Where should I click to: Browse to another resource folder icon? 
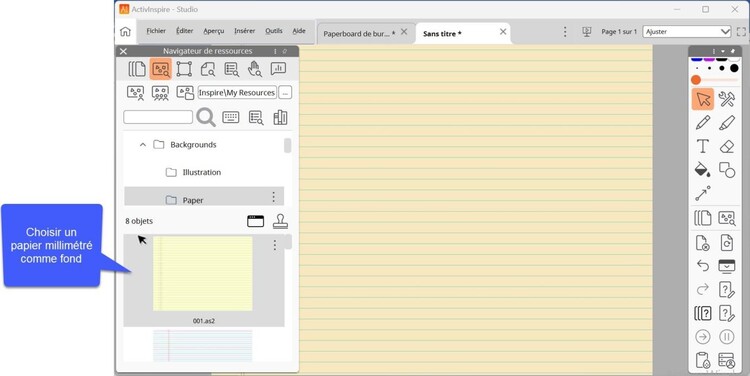pyautogui.click(x=185, y=92)
